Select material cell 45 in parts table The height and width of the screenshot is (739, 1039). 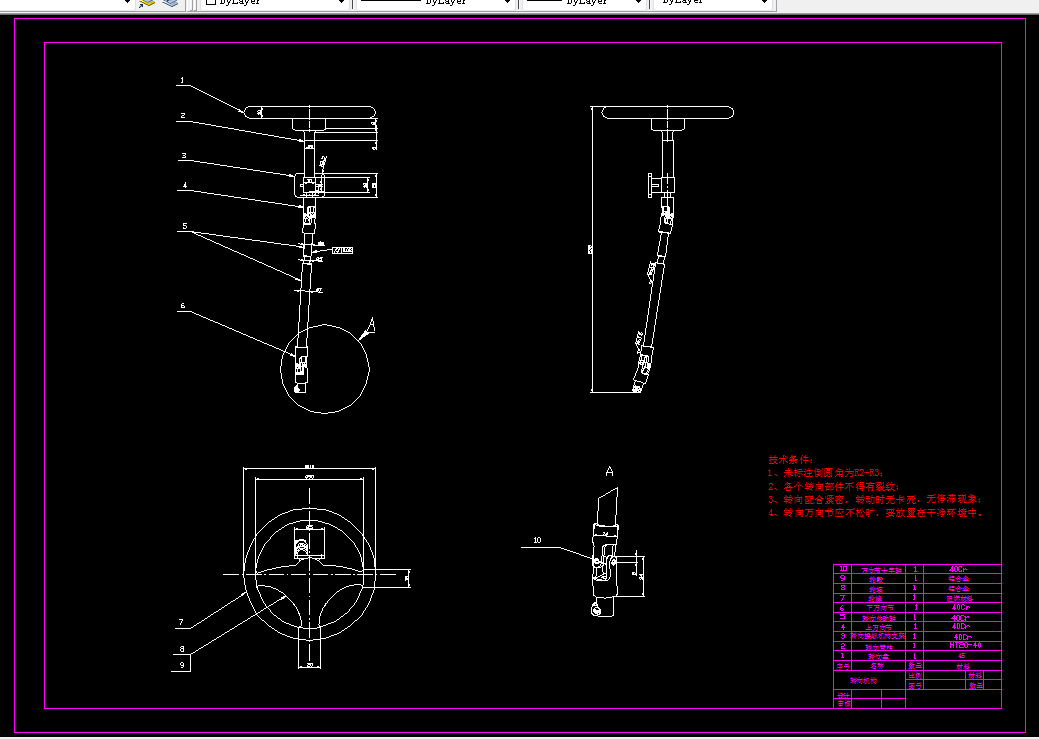tap(961, 655)
